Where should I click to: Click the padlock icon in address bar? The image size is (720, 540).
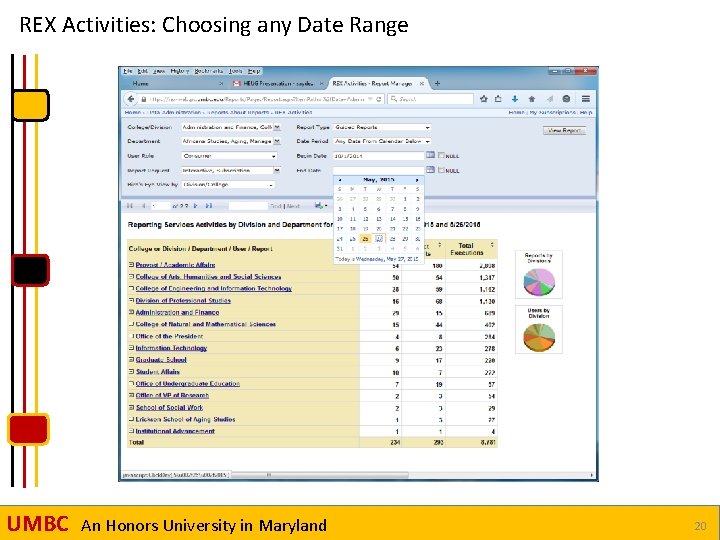[x=144, y=99]
